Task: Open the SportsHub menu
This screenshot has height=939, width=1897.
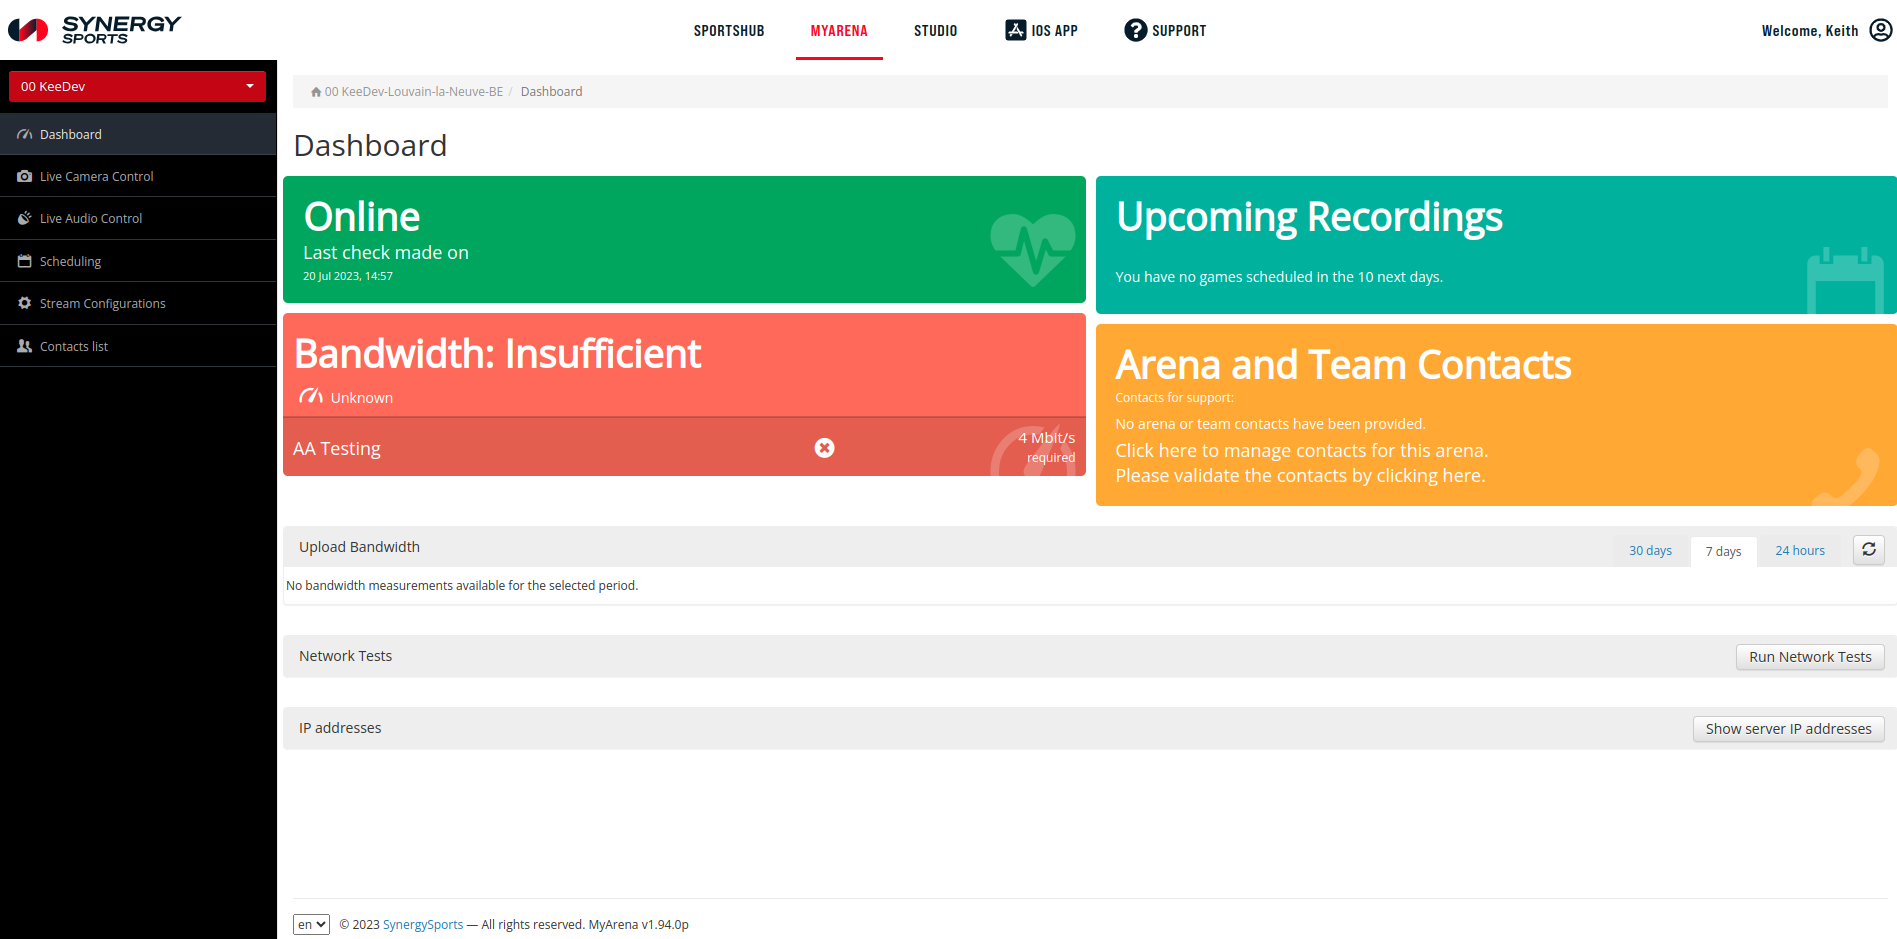Action: [729, 31]
